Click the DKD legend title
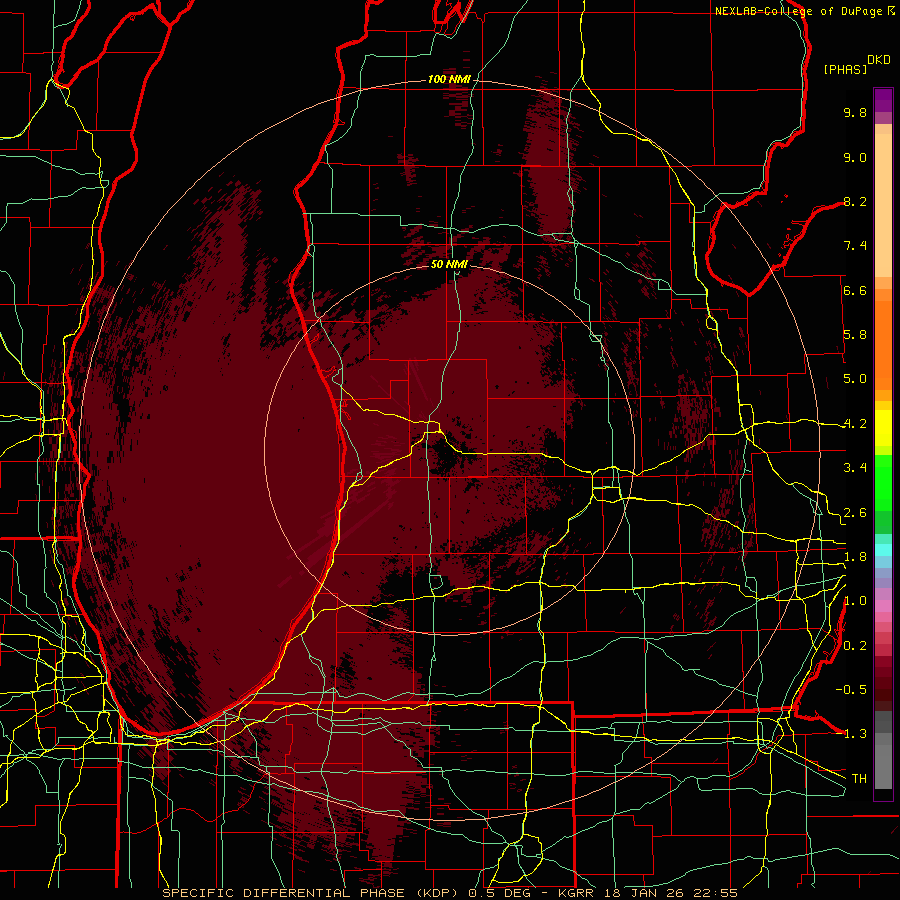Screen dimensions: 900x900 [x=878, y=60]
